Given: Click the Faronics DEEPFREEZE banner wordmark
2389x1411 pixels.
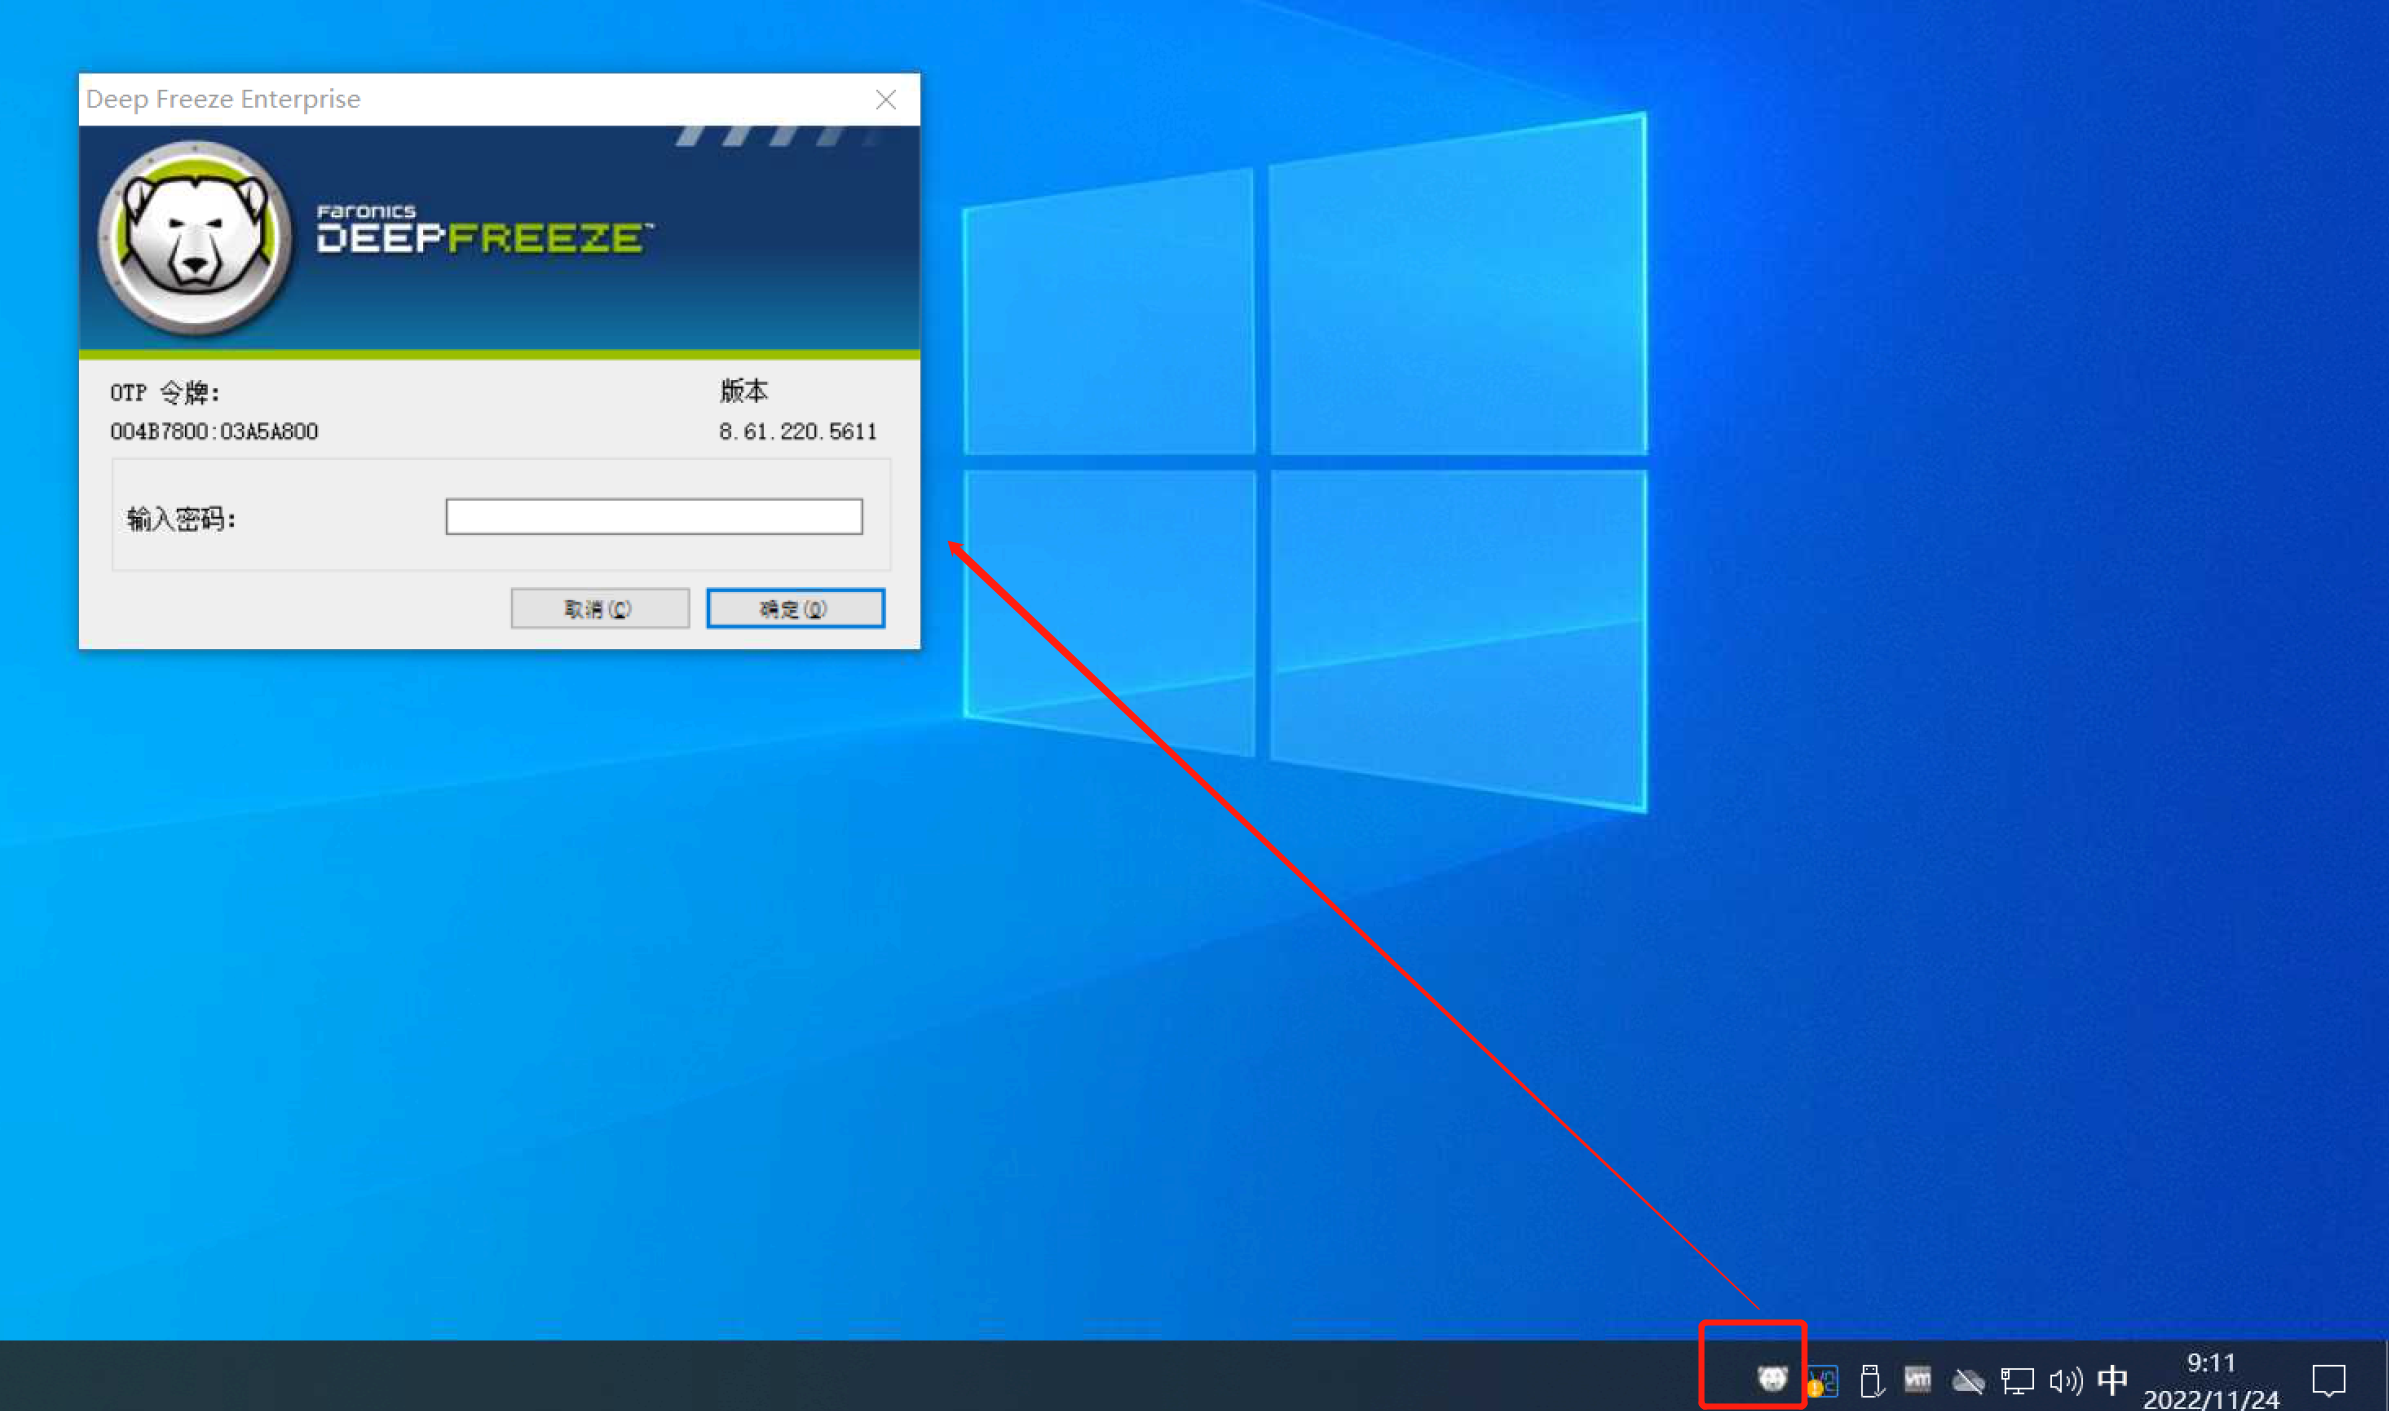Looking at the screenshot, I should pyautogui.click(x=484, y=229).
